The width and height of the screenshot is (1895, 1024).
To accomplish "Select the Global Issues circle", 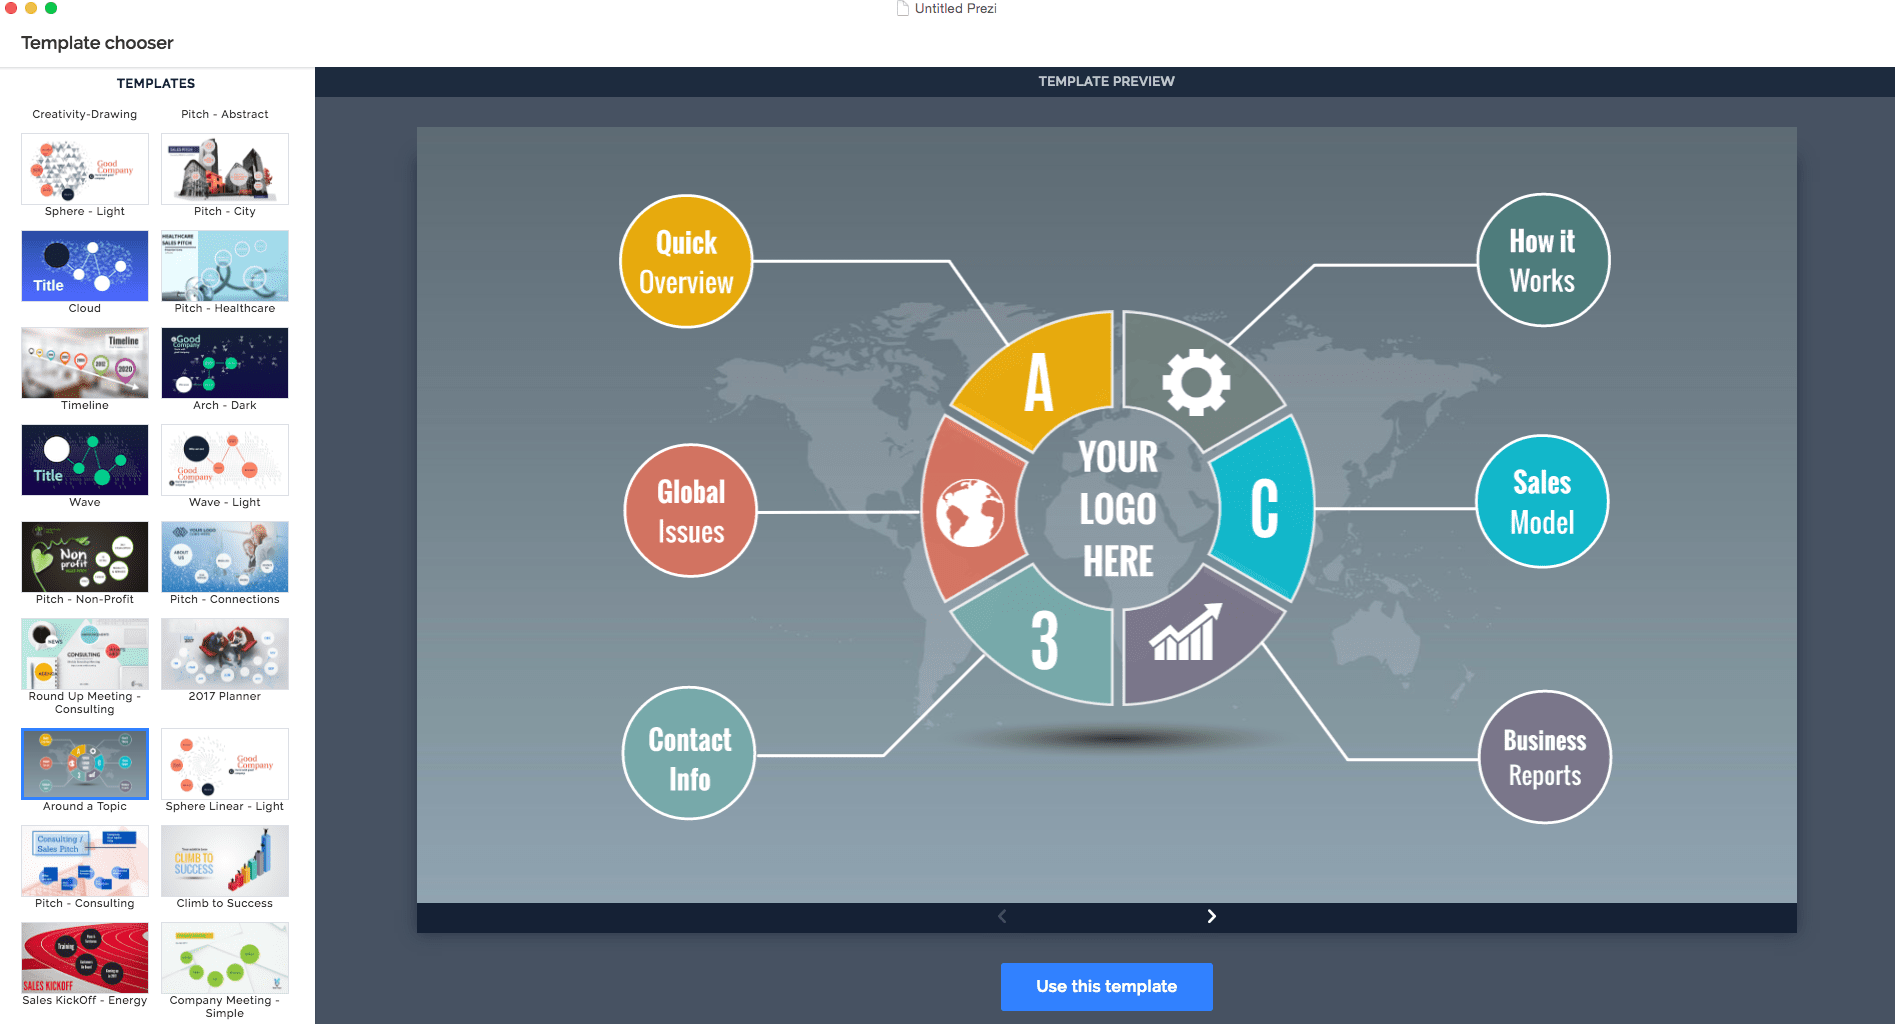I will pos(690,510).
